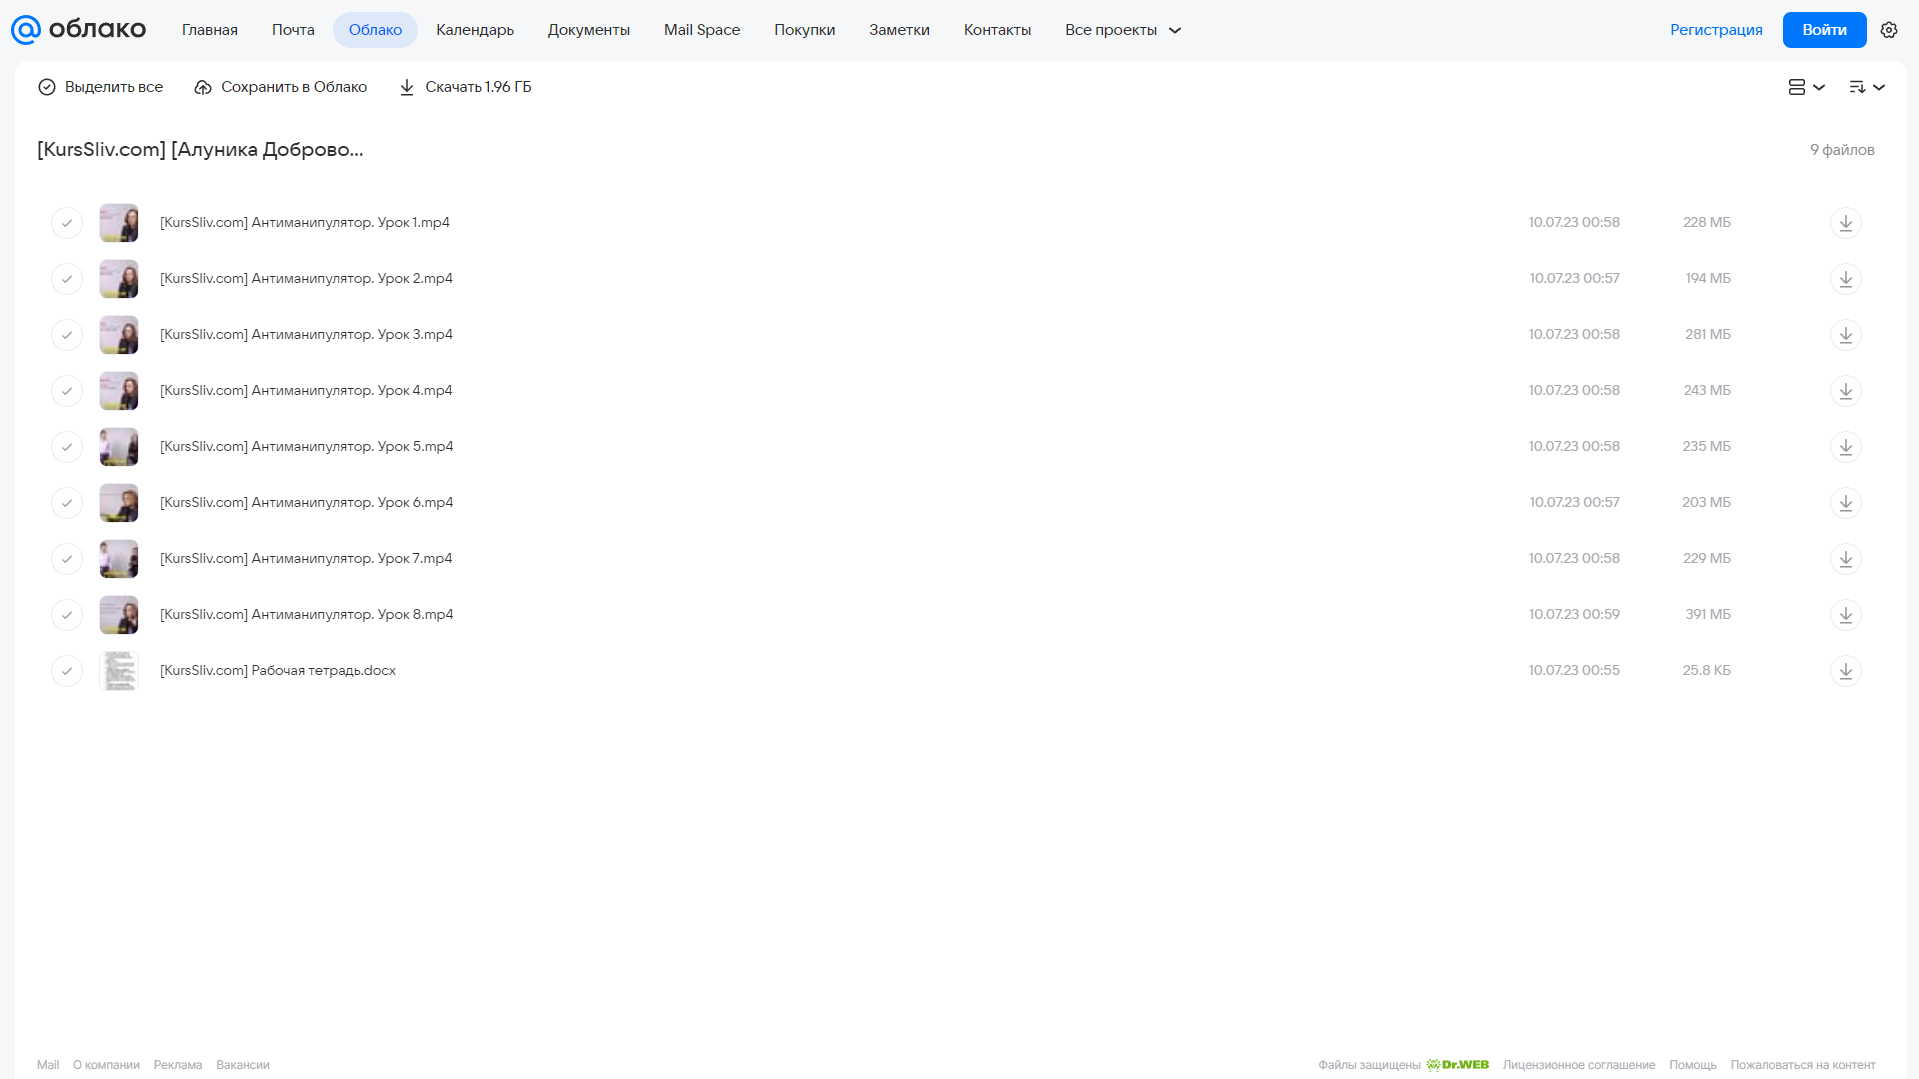
Task: Download the Урок 1.mp4 file via its download icon
Action: tap(1845, 223)
